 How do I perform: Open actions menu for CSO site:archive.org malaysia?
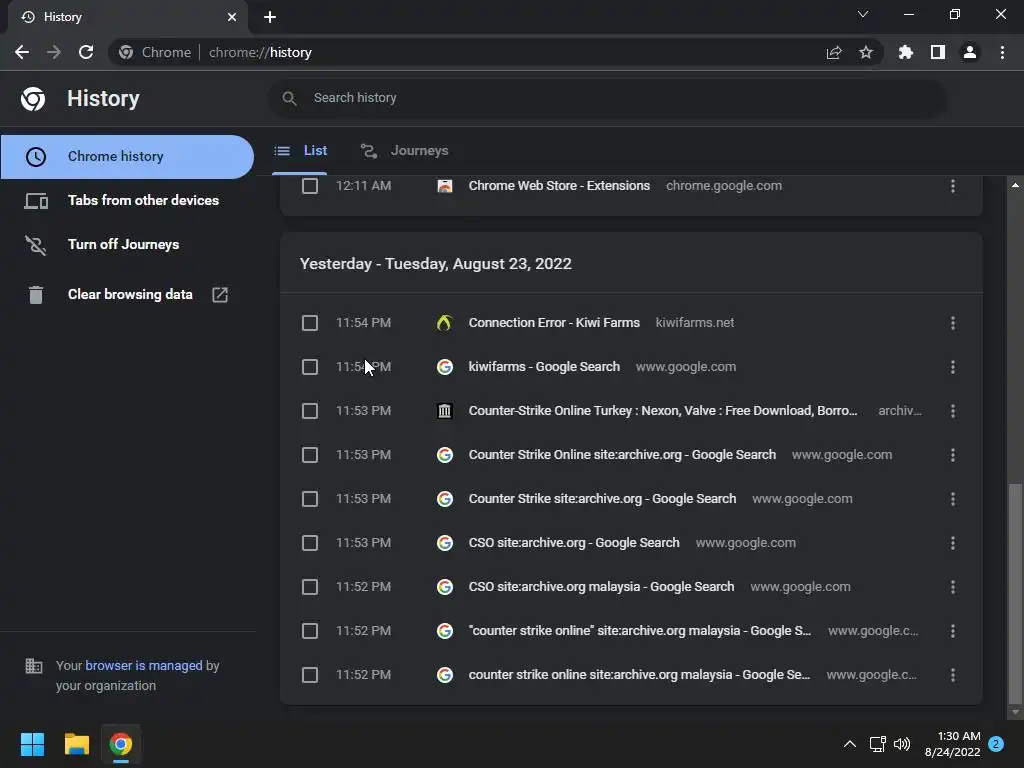[x=953, y=587]
